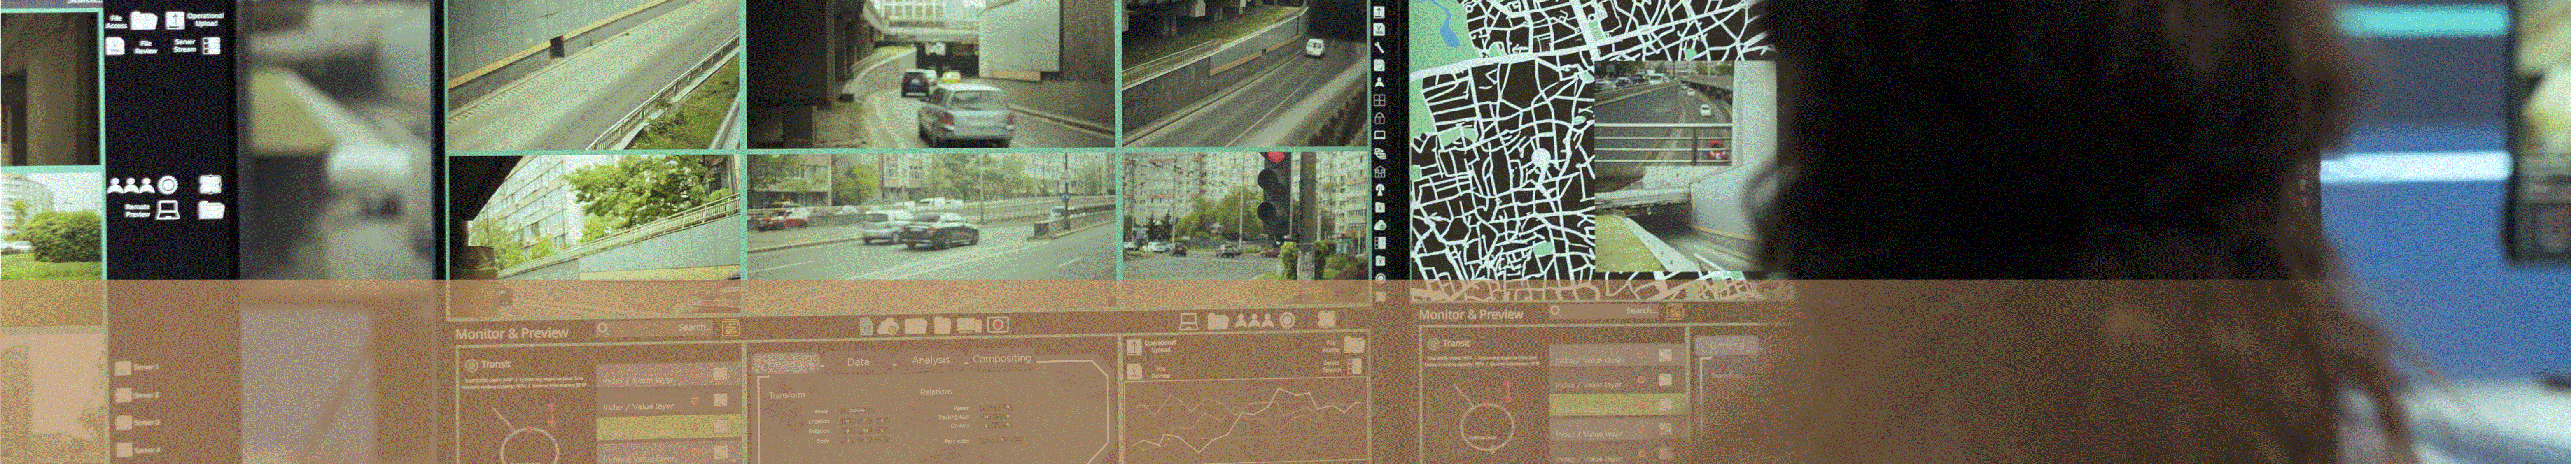Toggle the Server 3 checkbox
This screenshot has width=2576, height=464.
click(123, 423)
